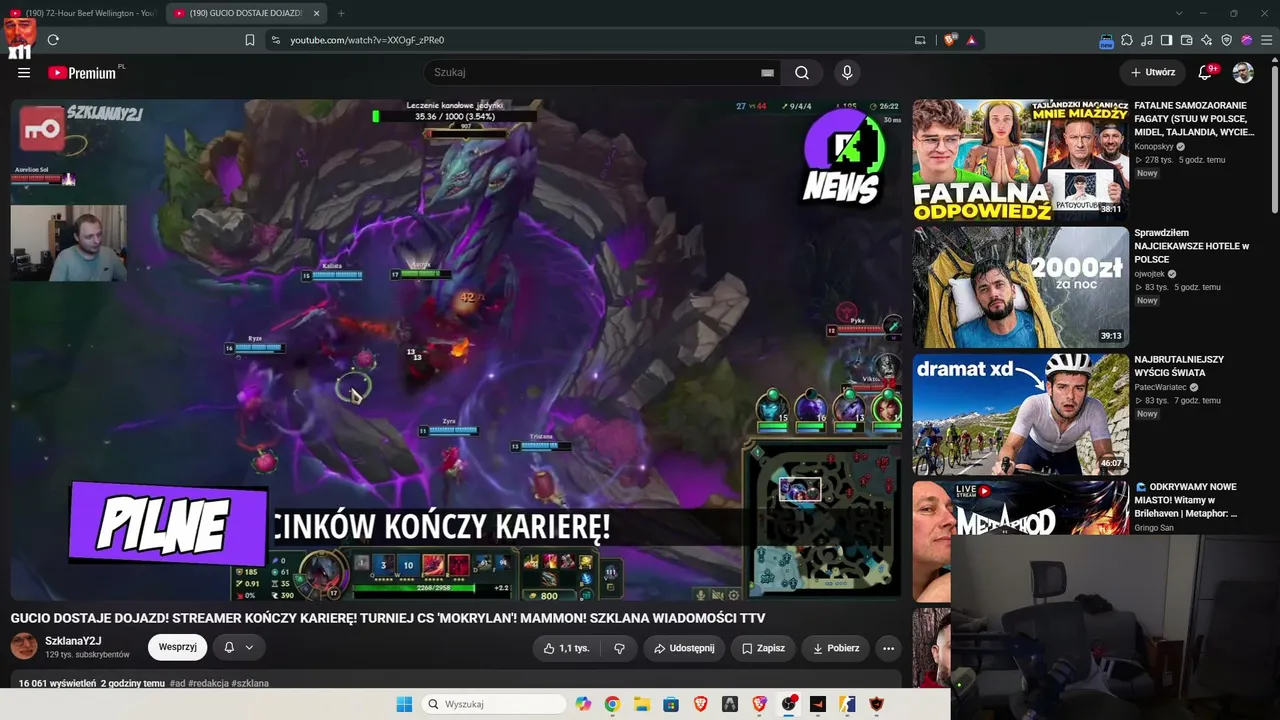Viewport: 1280px width, 720px height.
Task: Open the browser profile icon in toolbar
Action: [1247, 40]
